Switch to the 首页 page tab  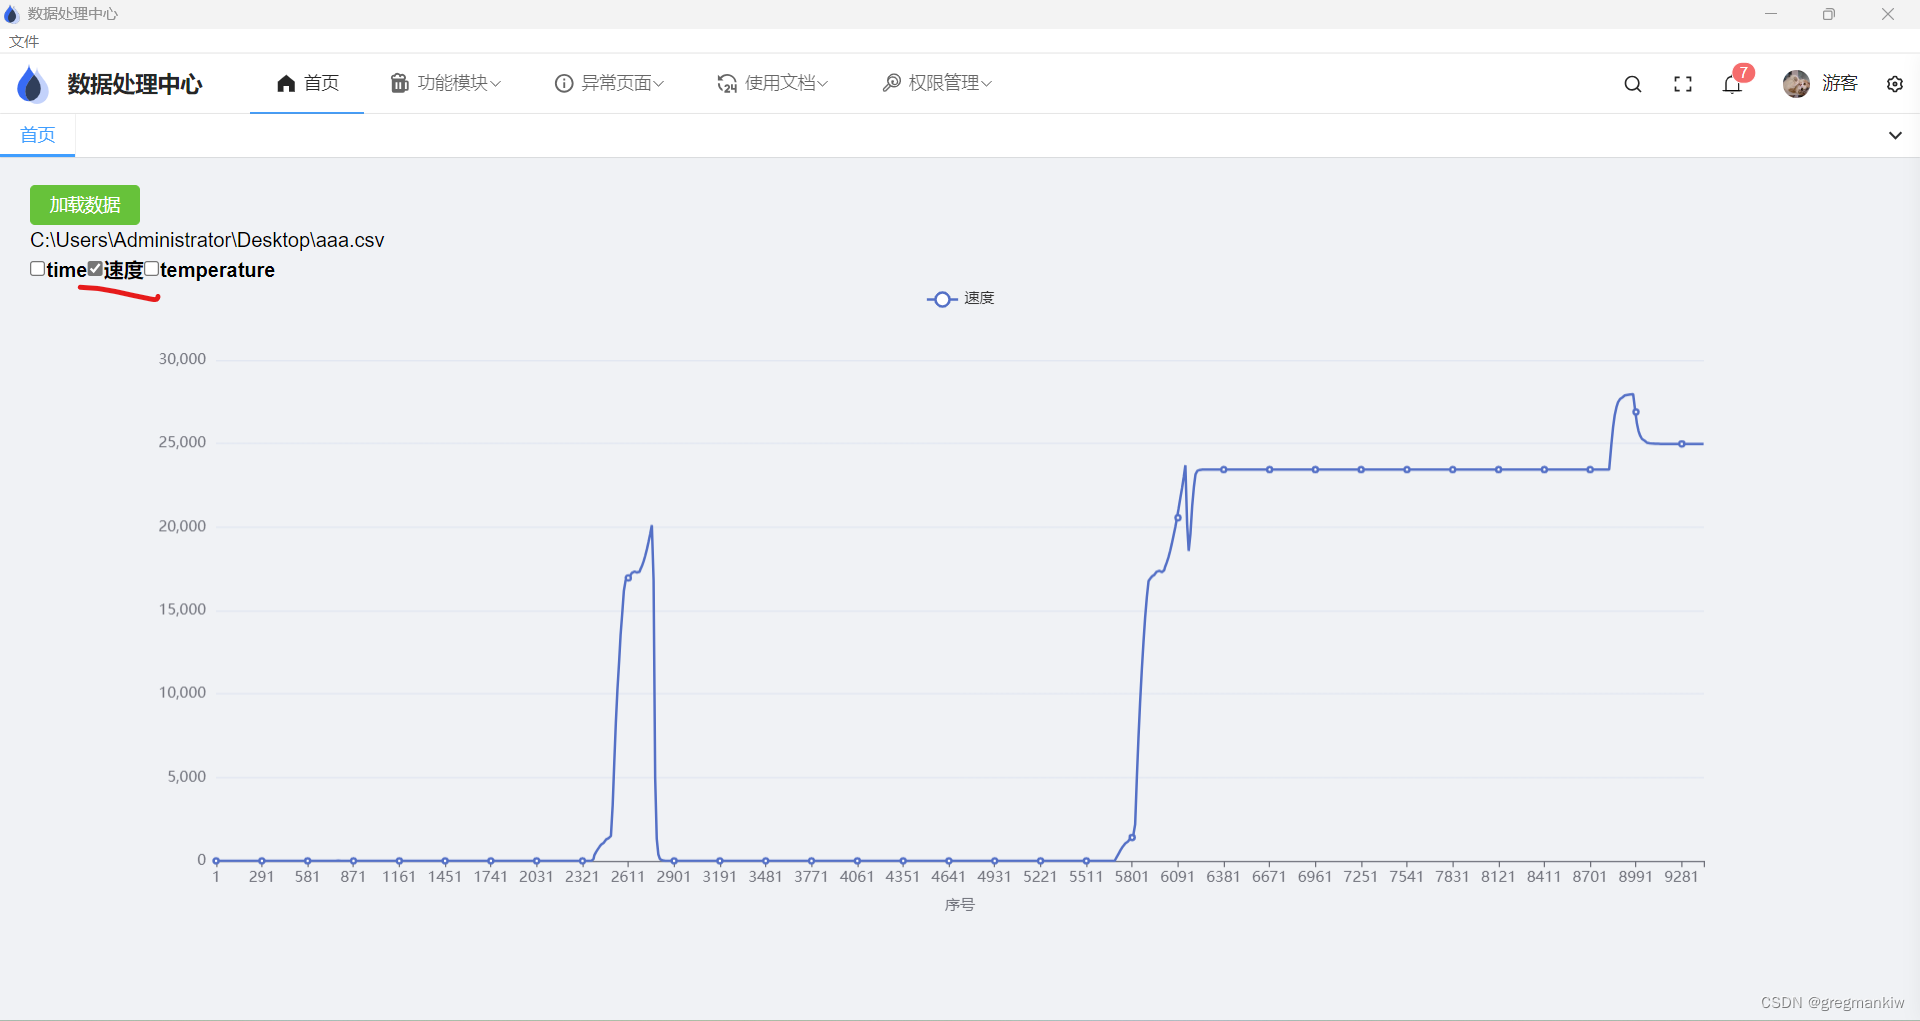tap(38, 134)
